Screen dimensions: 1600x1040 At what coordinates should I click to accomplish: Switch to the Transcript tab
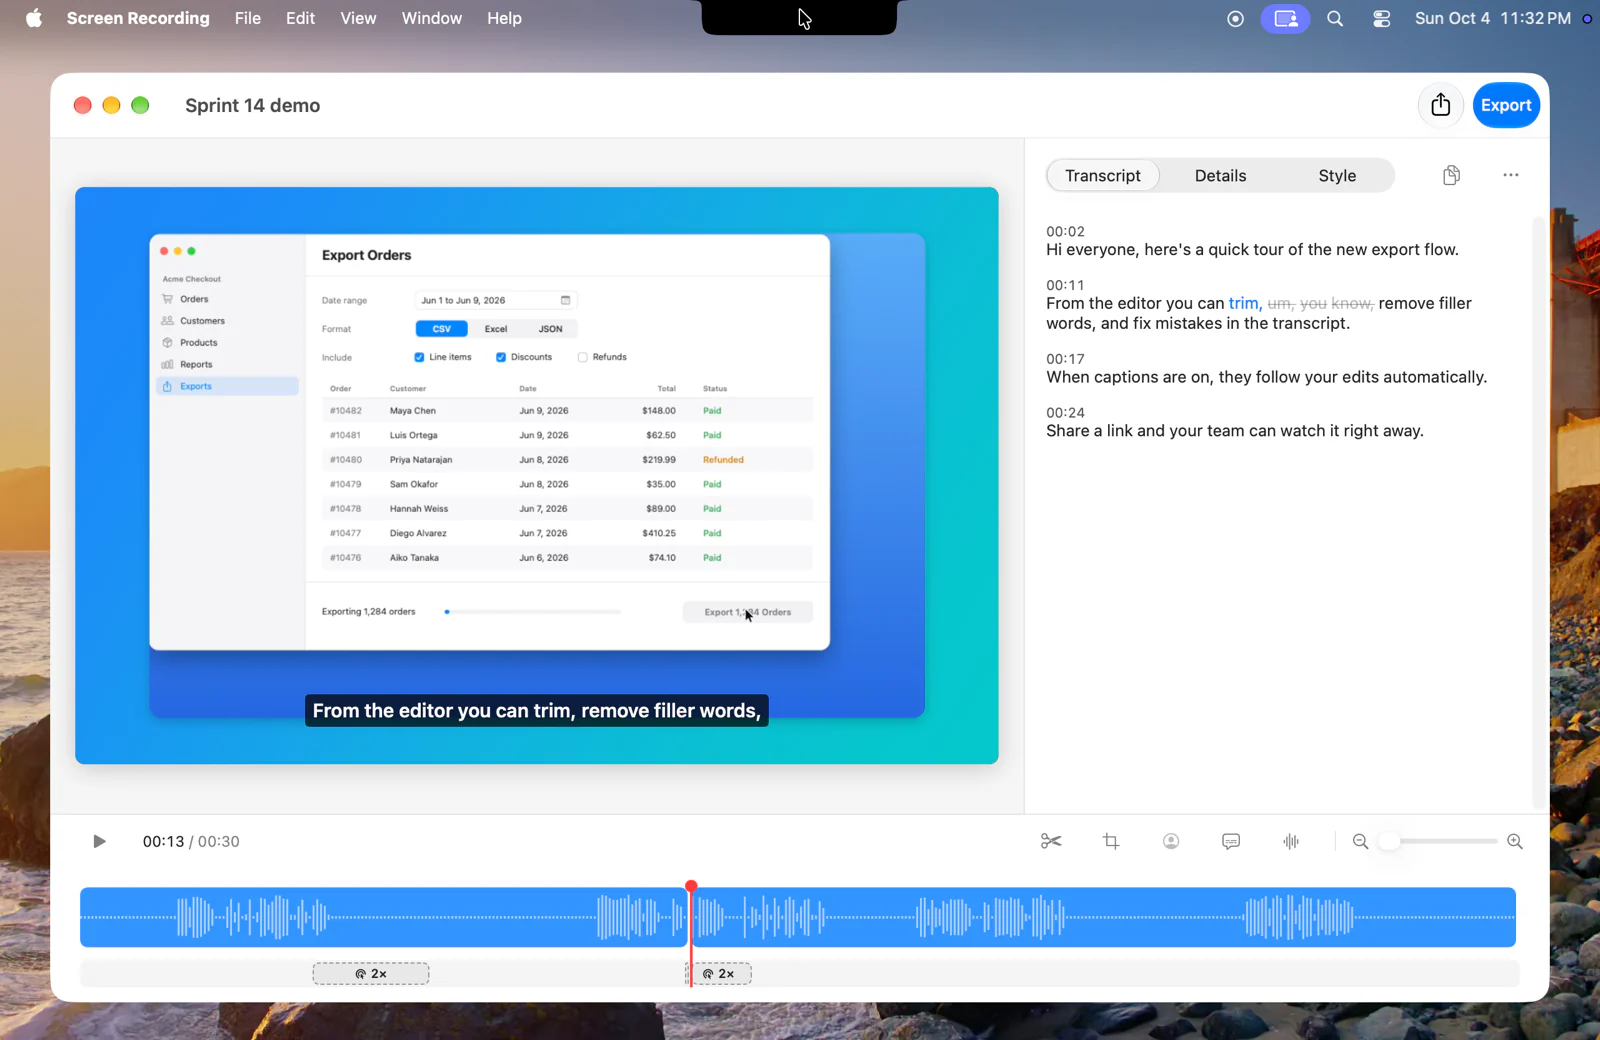[x=1103, y=175]
